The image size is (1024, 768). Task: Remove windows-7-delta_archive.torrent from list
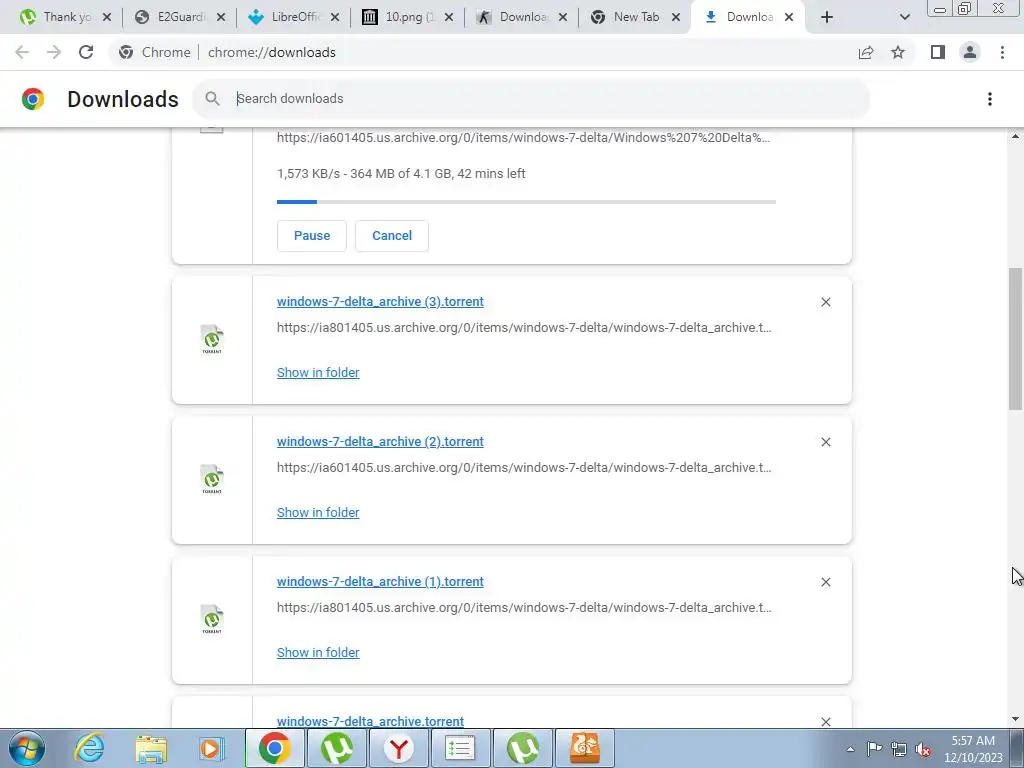pos(825,721)
